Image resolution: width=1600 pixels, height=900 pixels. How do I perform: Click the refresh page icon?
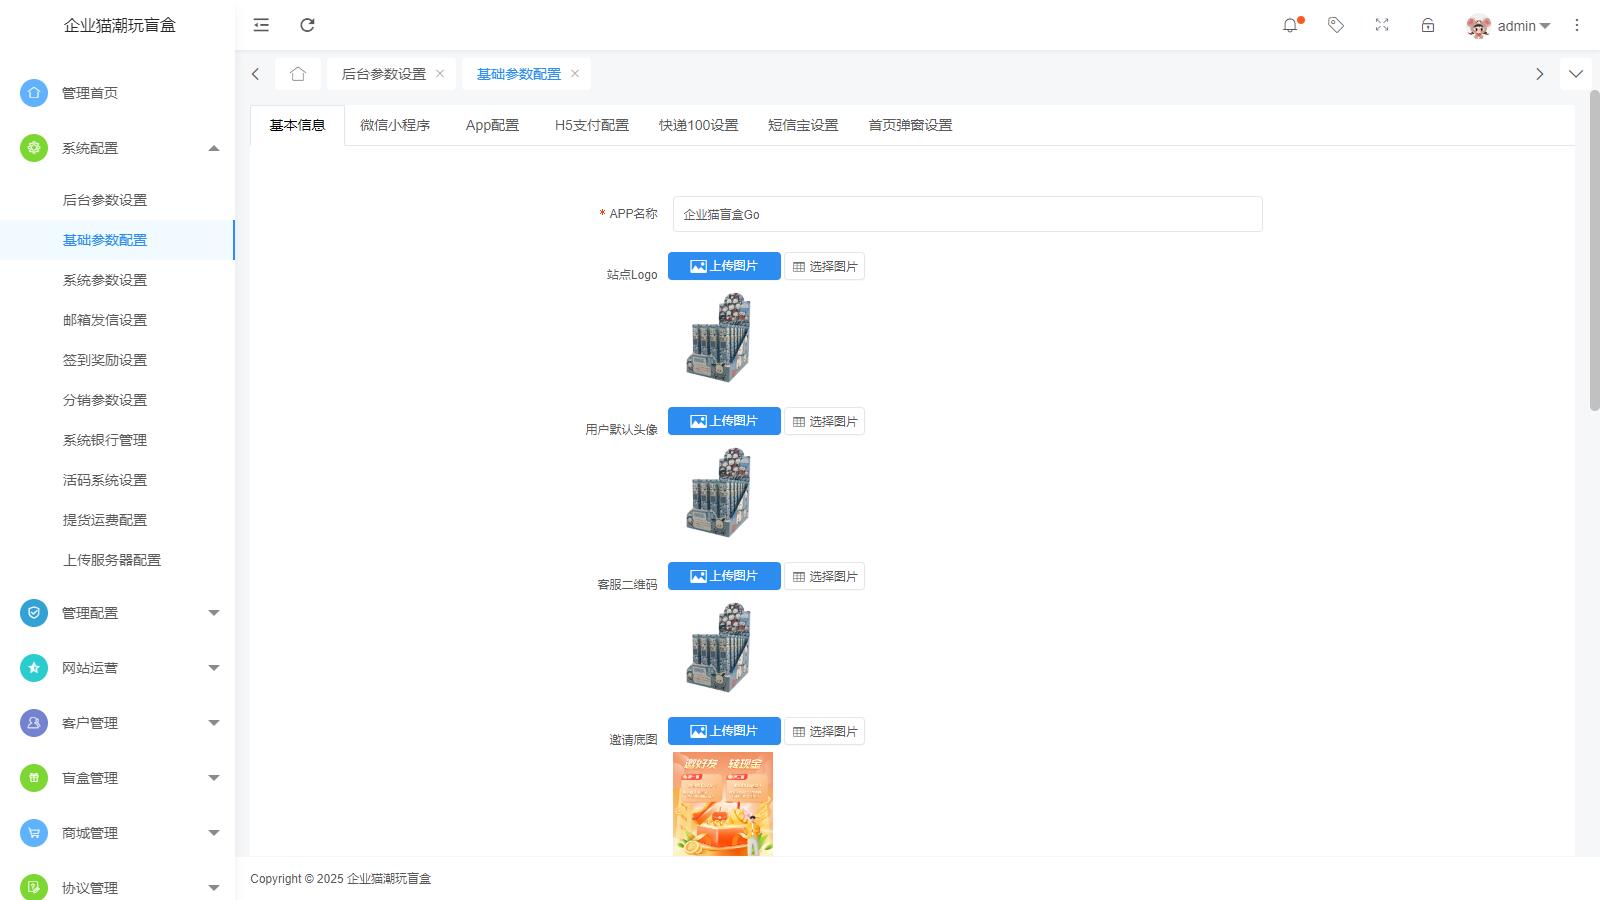pos(308,25)
